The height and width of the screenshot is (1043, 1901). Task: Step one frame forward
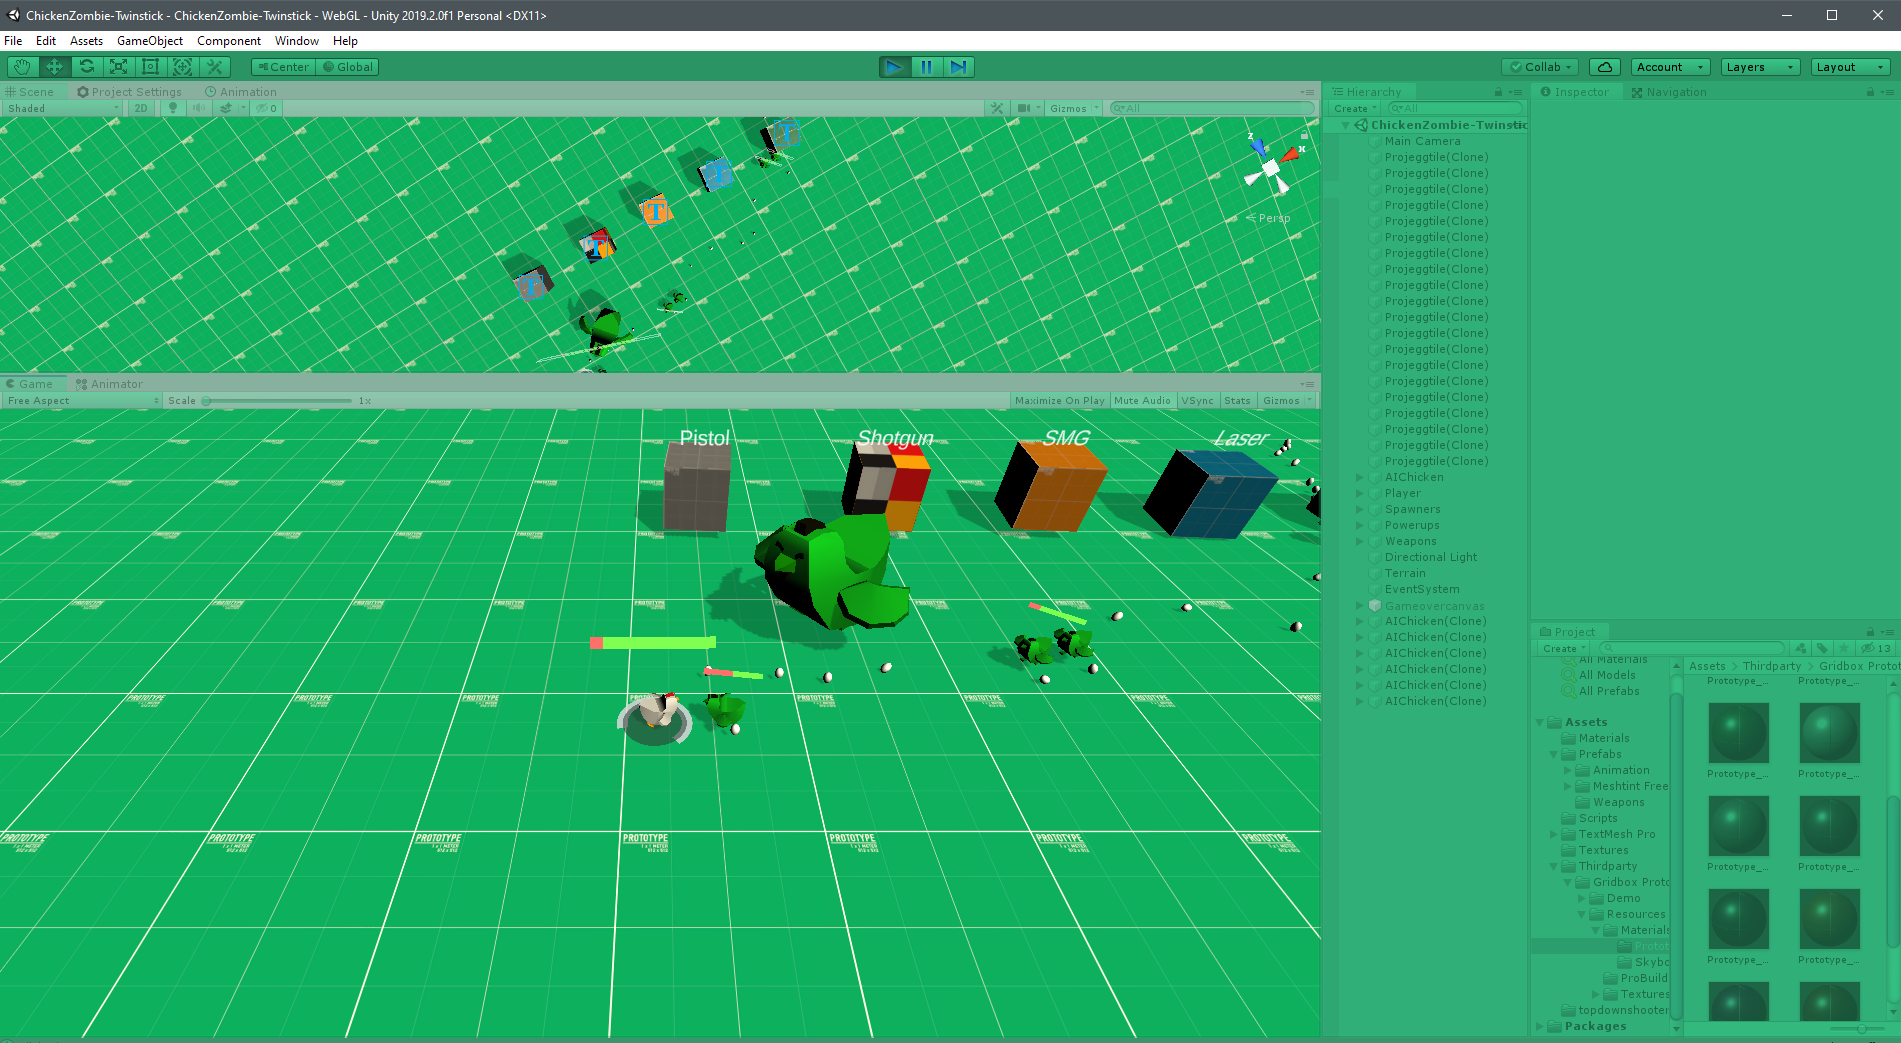(958, 67)
